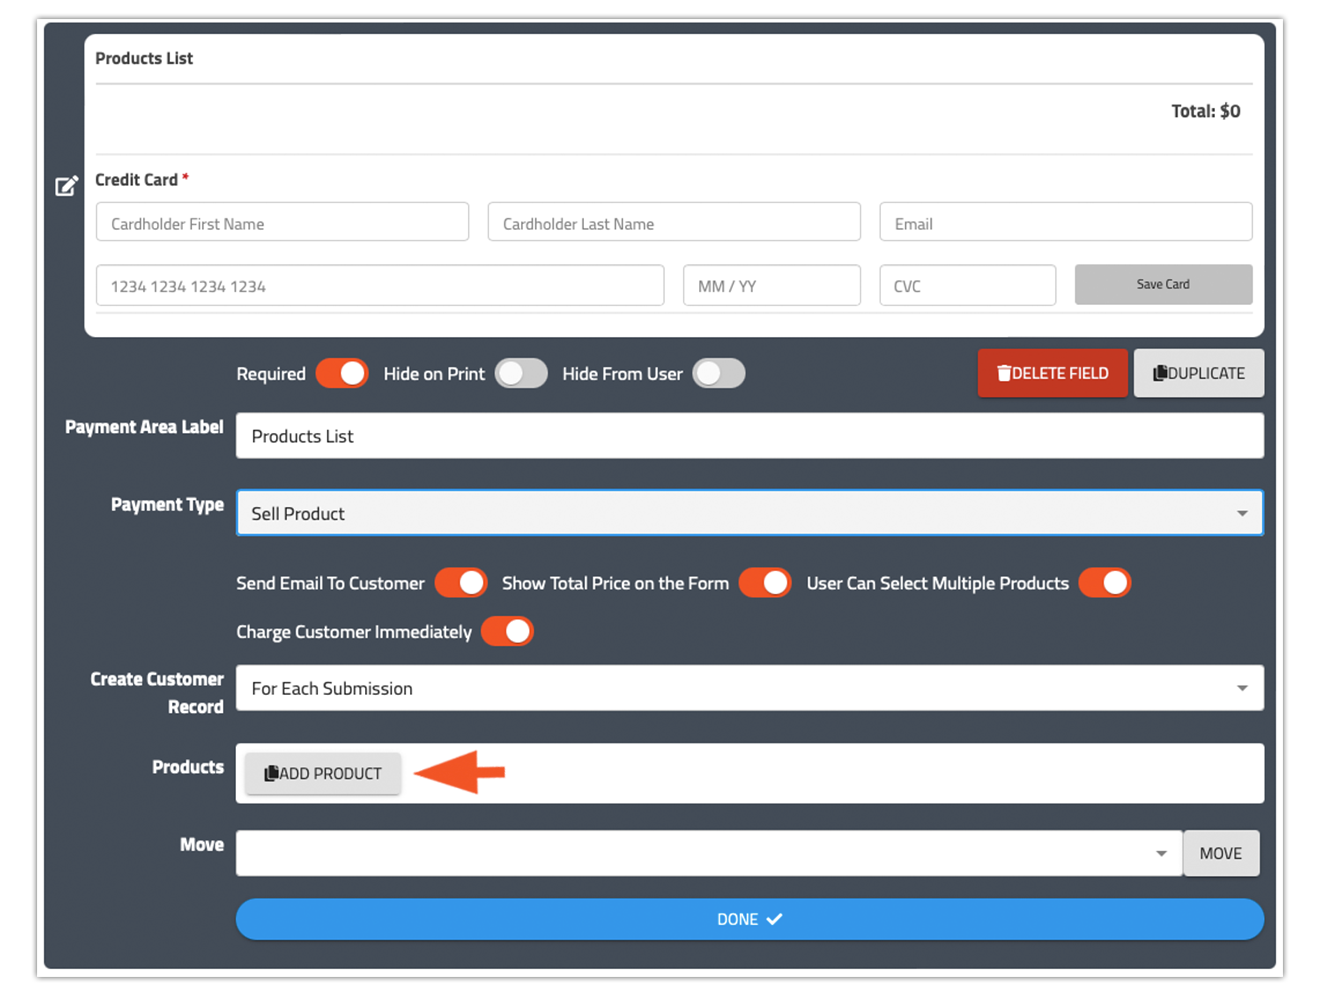
Task: Toggle User Can Select Multiple Products
Action: [x=1105, y=583]
